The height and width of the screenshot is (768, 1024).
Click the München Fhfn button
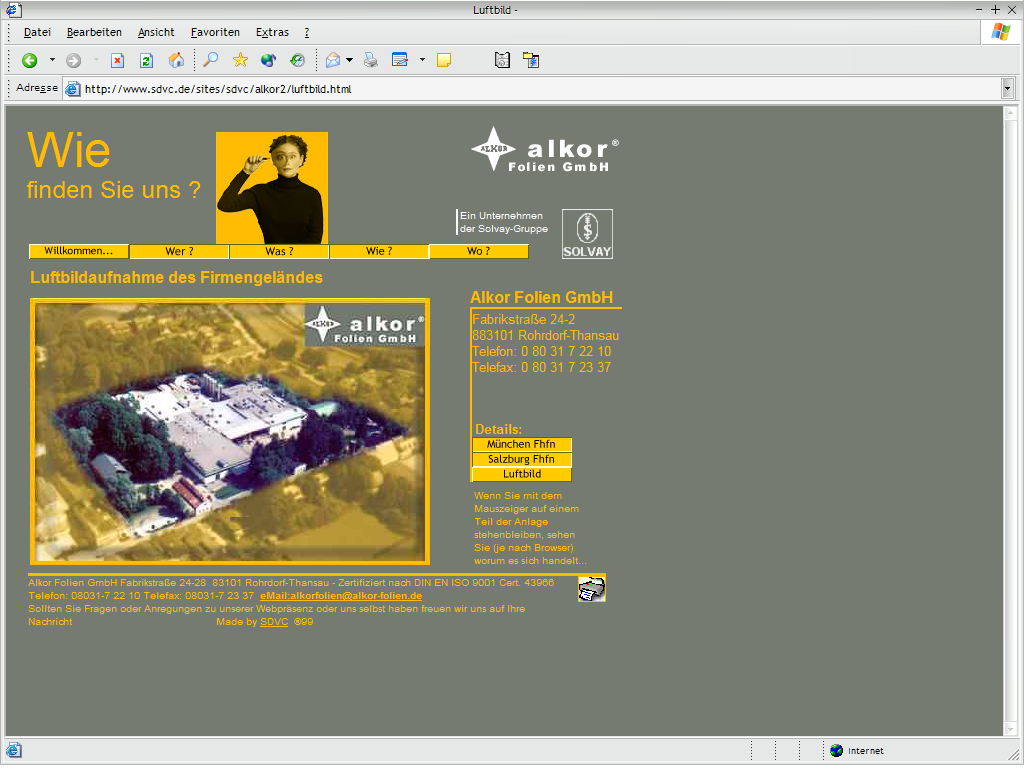522,444
